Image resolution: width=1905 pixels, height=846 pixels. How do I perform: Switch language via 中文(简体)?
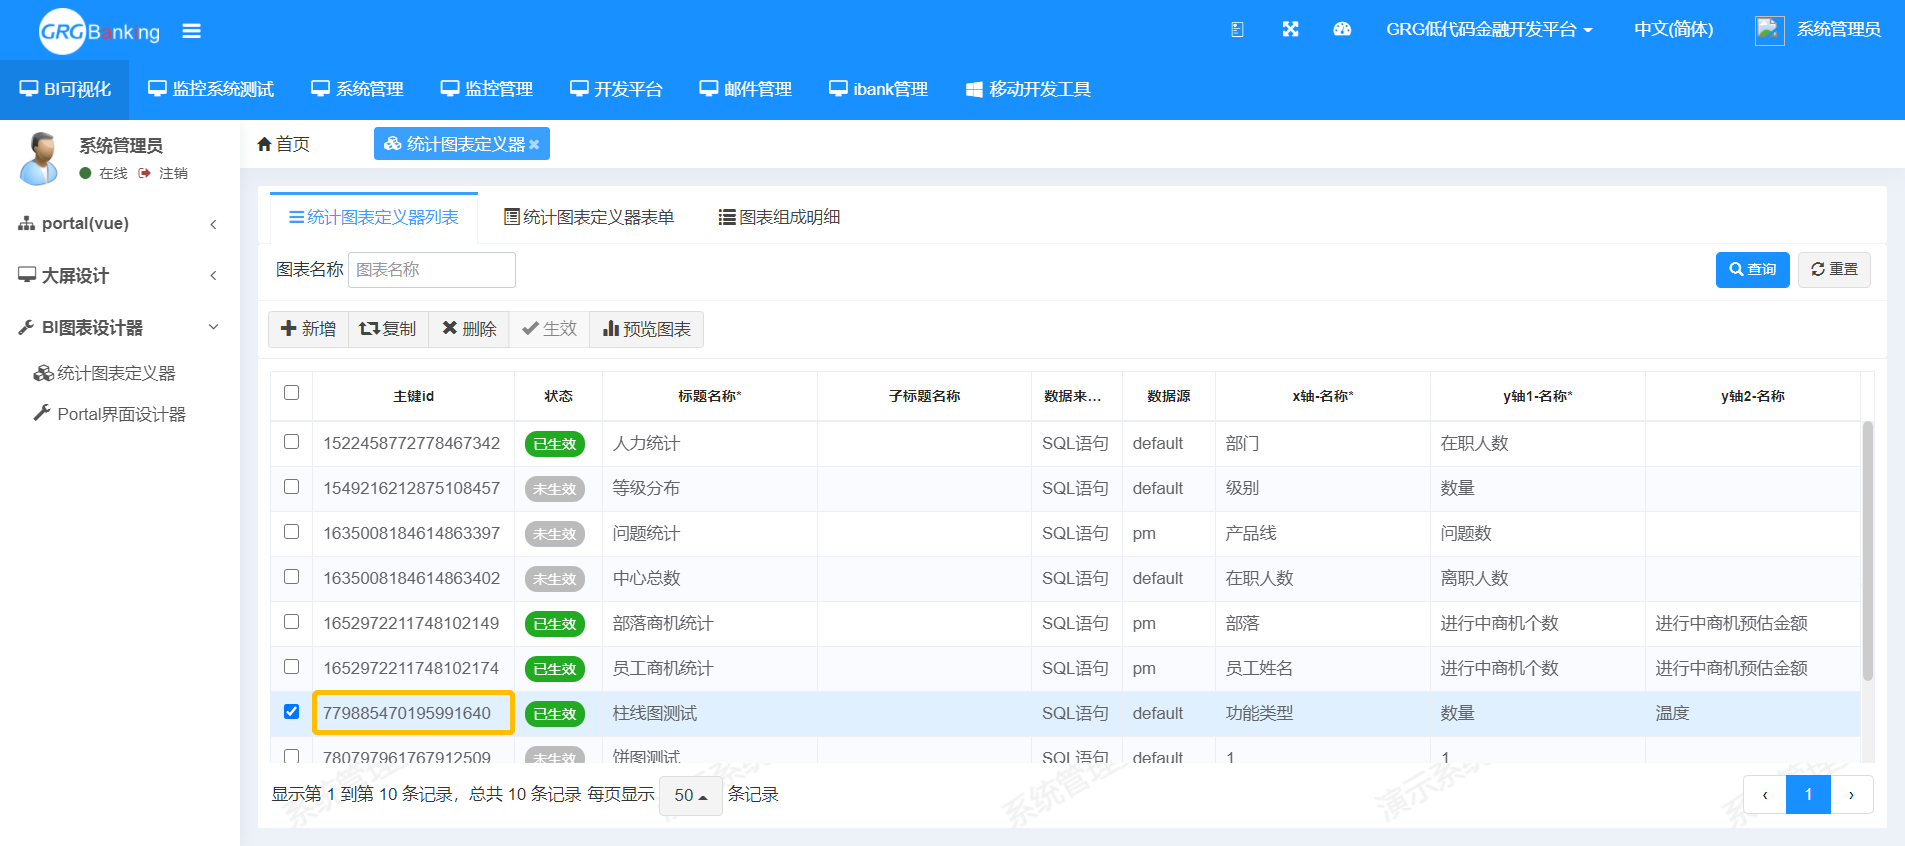1673,30
